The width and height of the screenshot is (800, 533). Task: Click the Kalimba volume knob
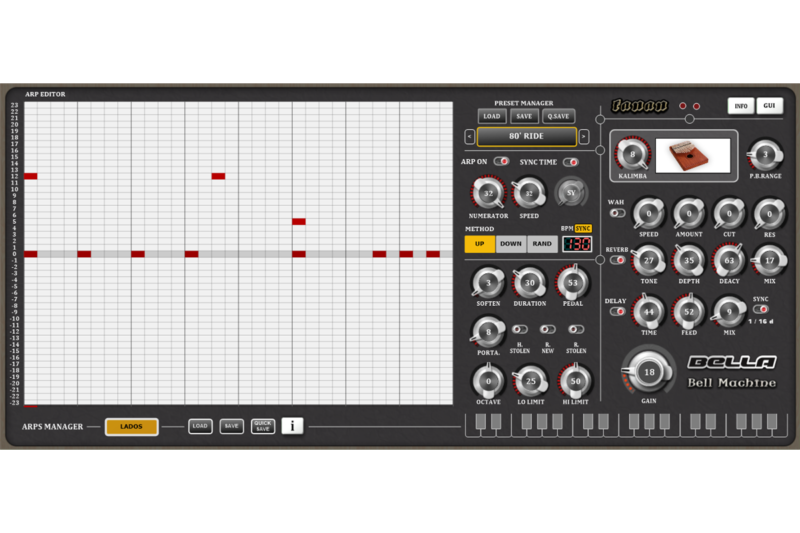(632, 155)
